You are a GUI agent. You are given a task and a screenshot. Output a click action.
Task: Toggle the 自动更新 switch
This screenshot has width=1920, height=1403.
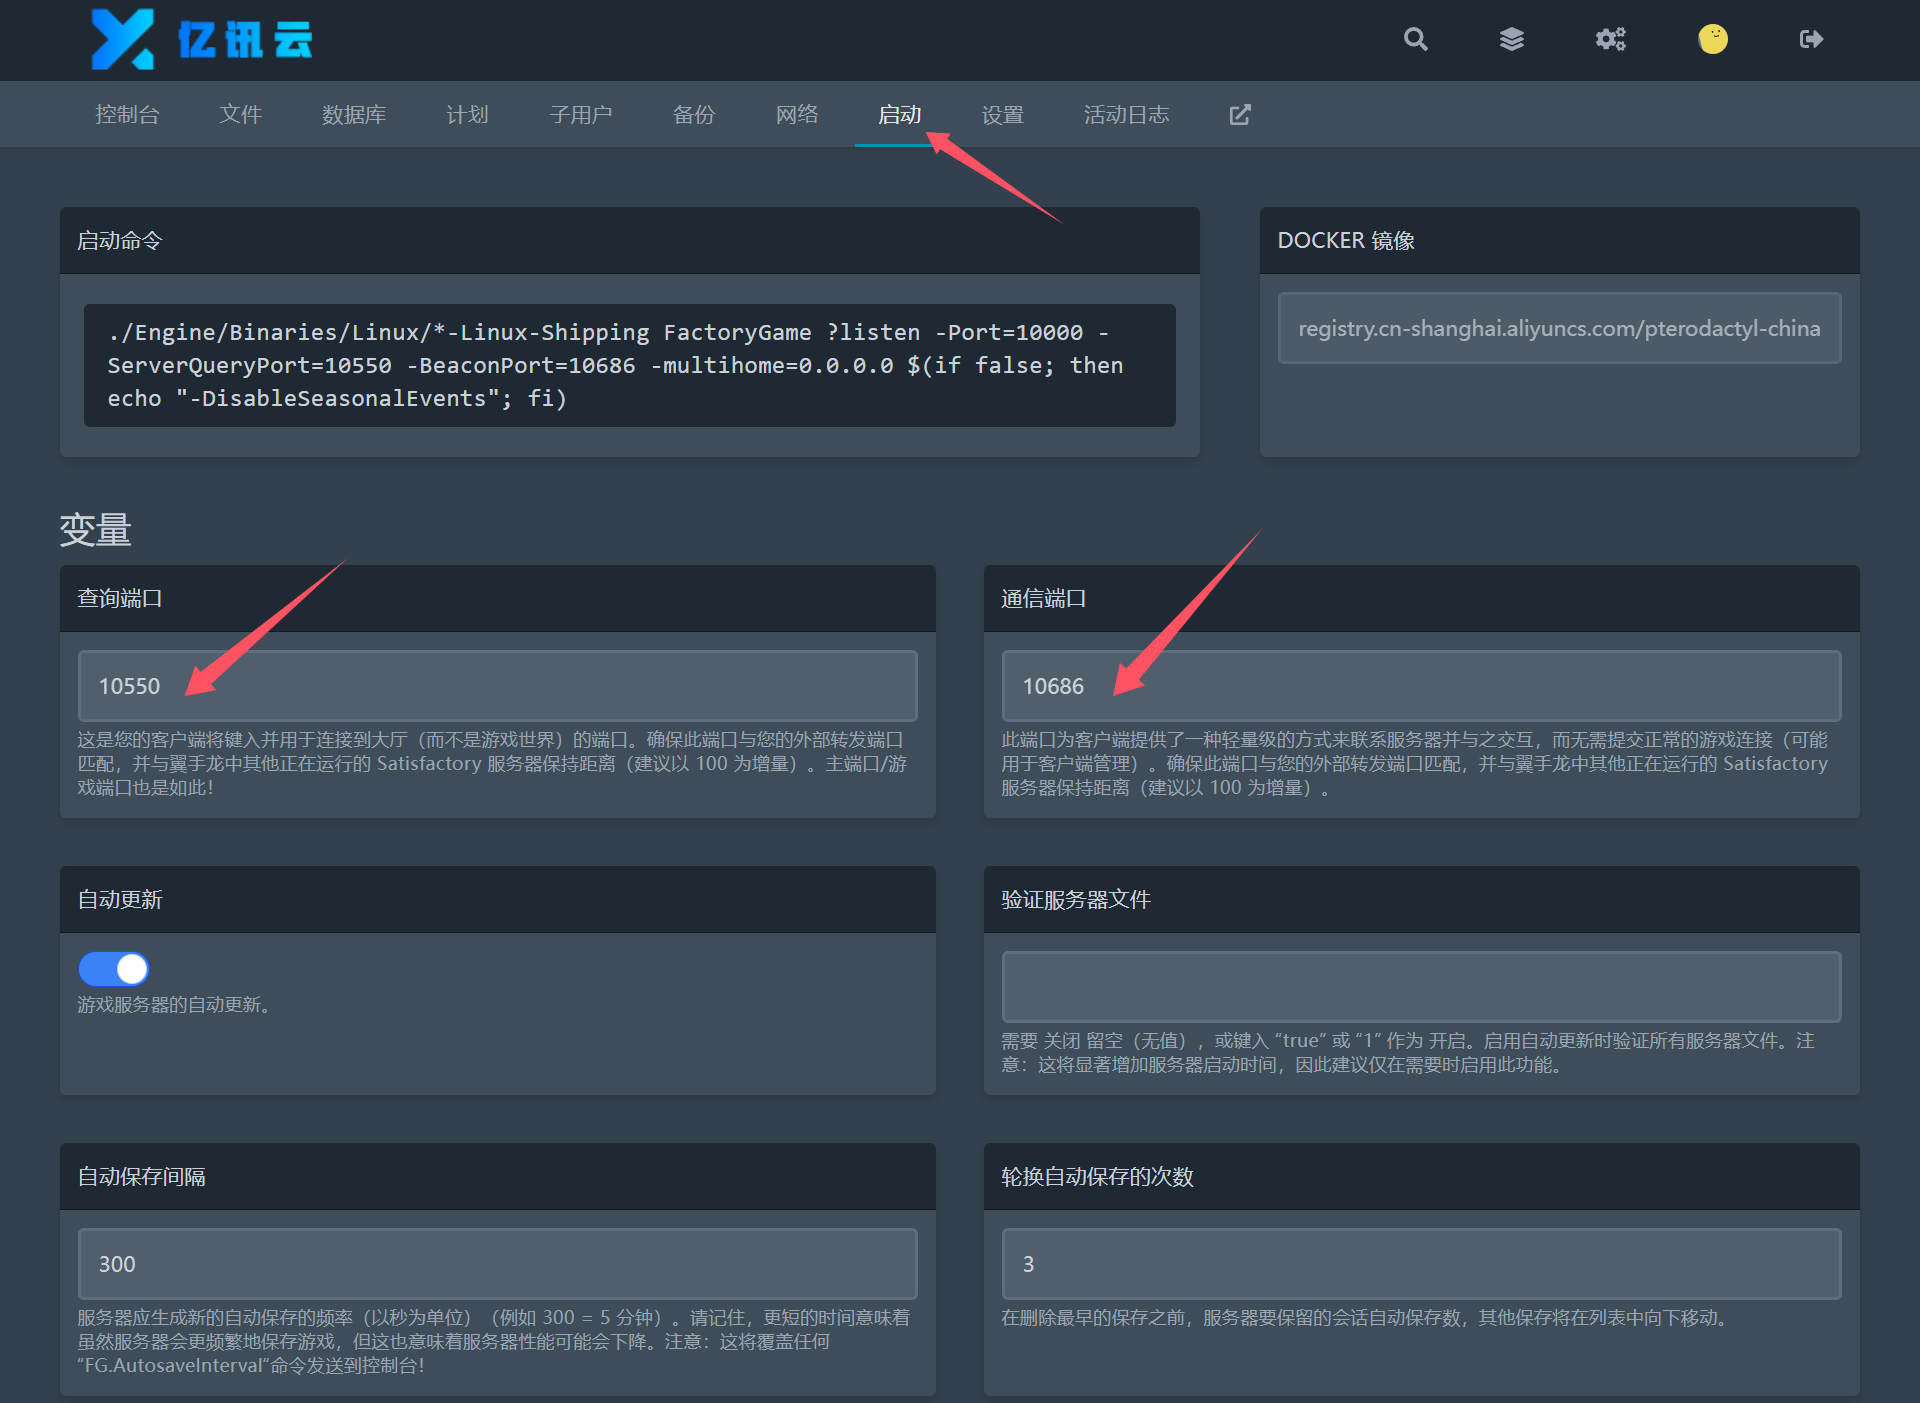(x=113, y=968)
